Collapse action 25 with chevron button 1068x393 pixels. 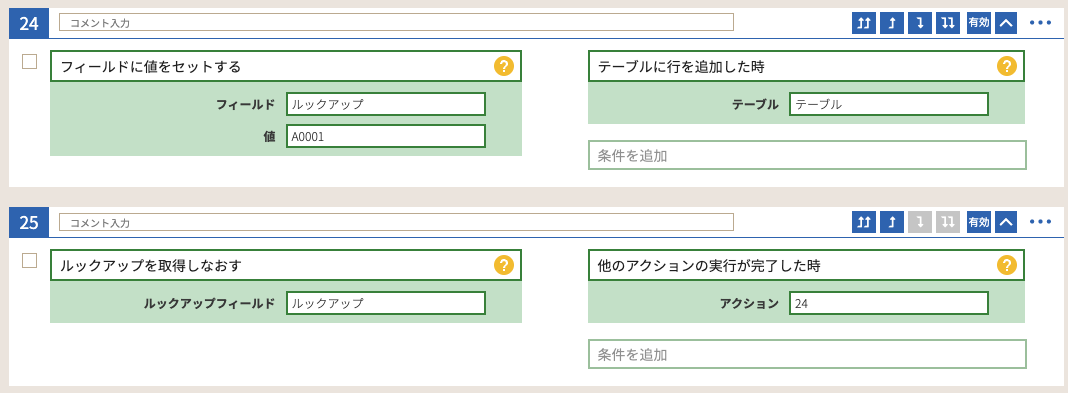(1006, 221)
